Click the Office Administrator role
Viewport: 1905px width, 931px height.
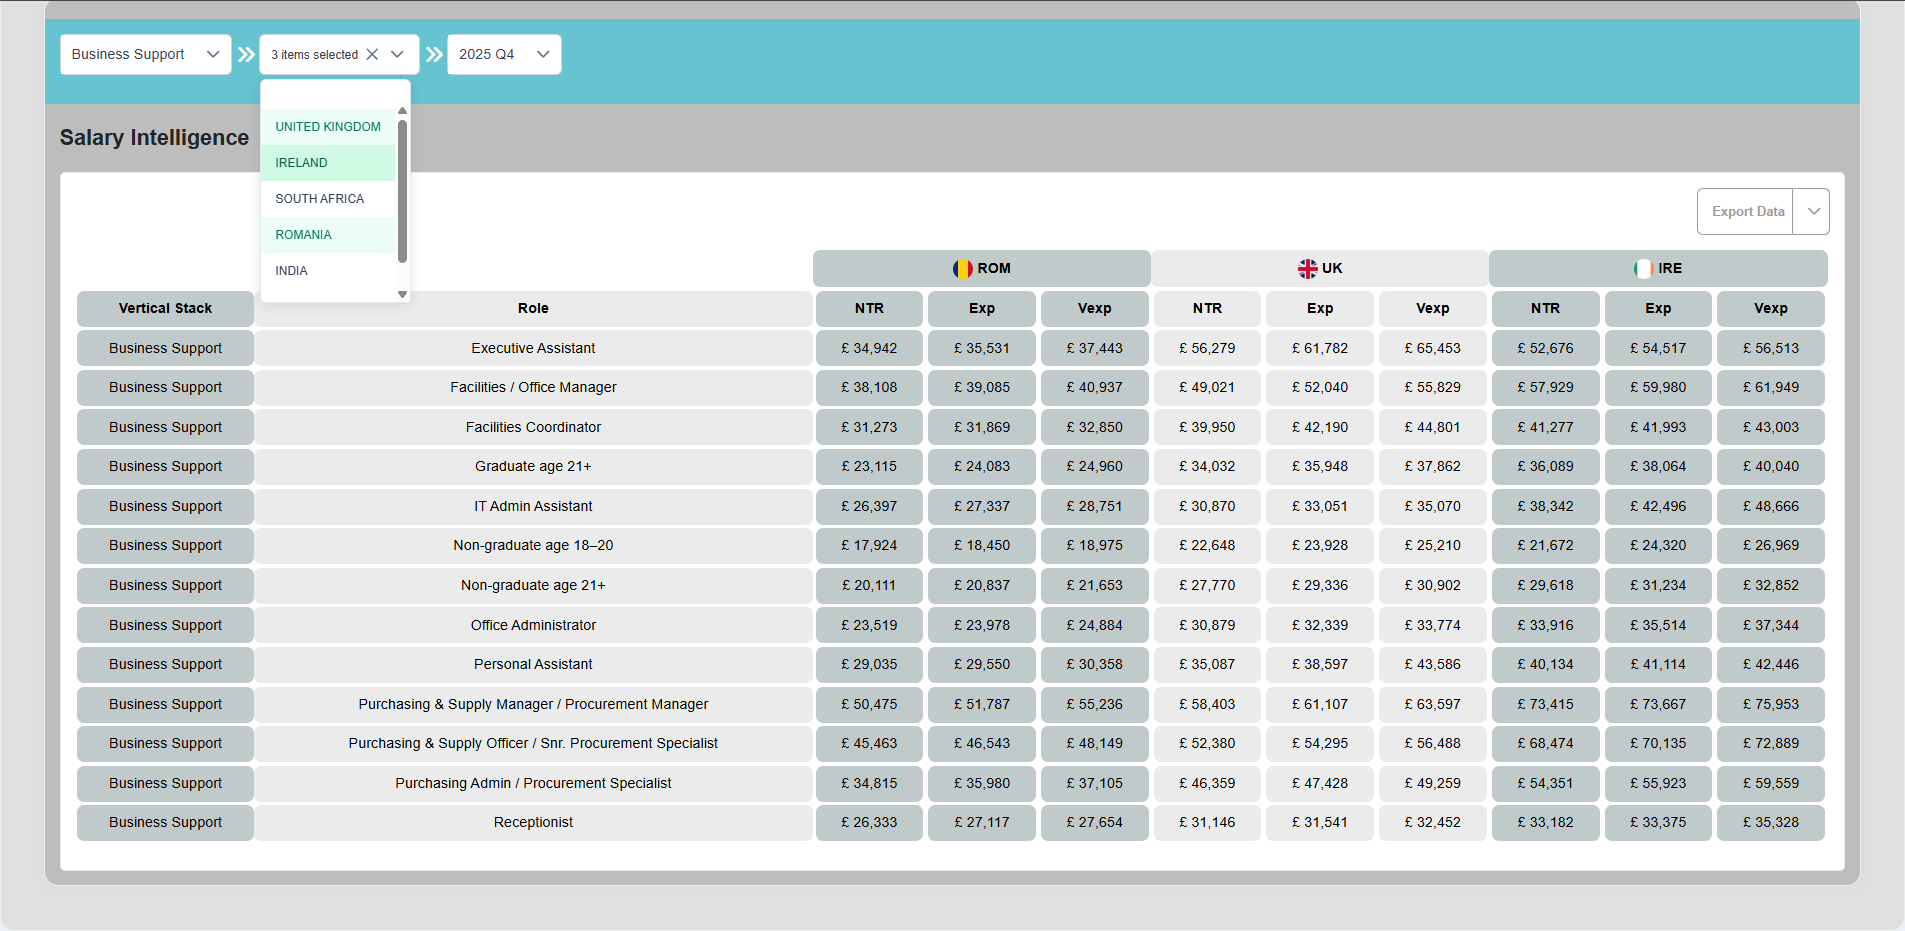(x=533, y=625)
